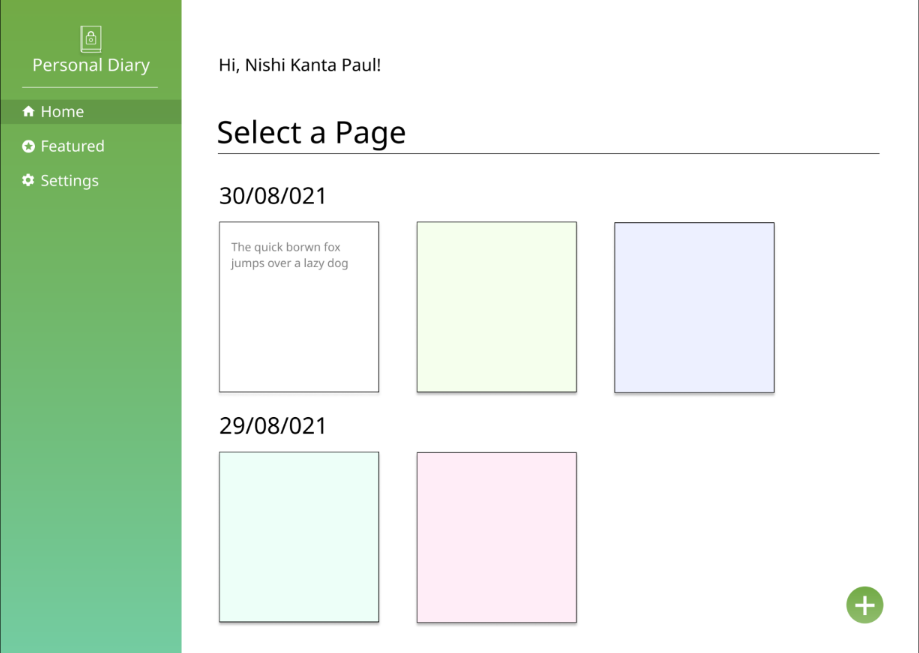Click the diary book icon above Personal Diary text

pos(90,38)
